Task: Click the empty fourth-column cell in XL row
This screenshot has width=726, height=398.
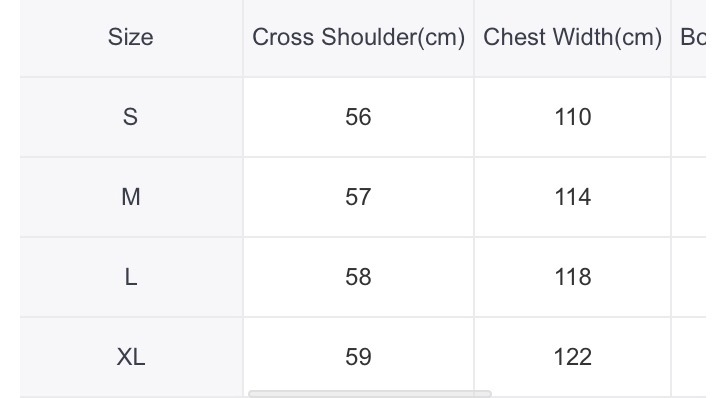Action: [x=688, y=357]
